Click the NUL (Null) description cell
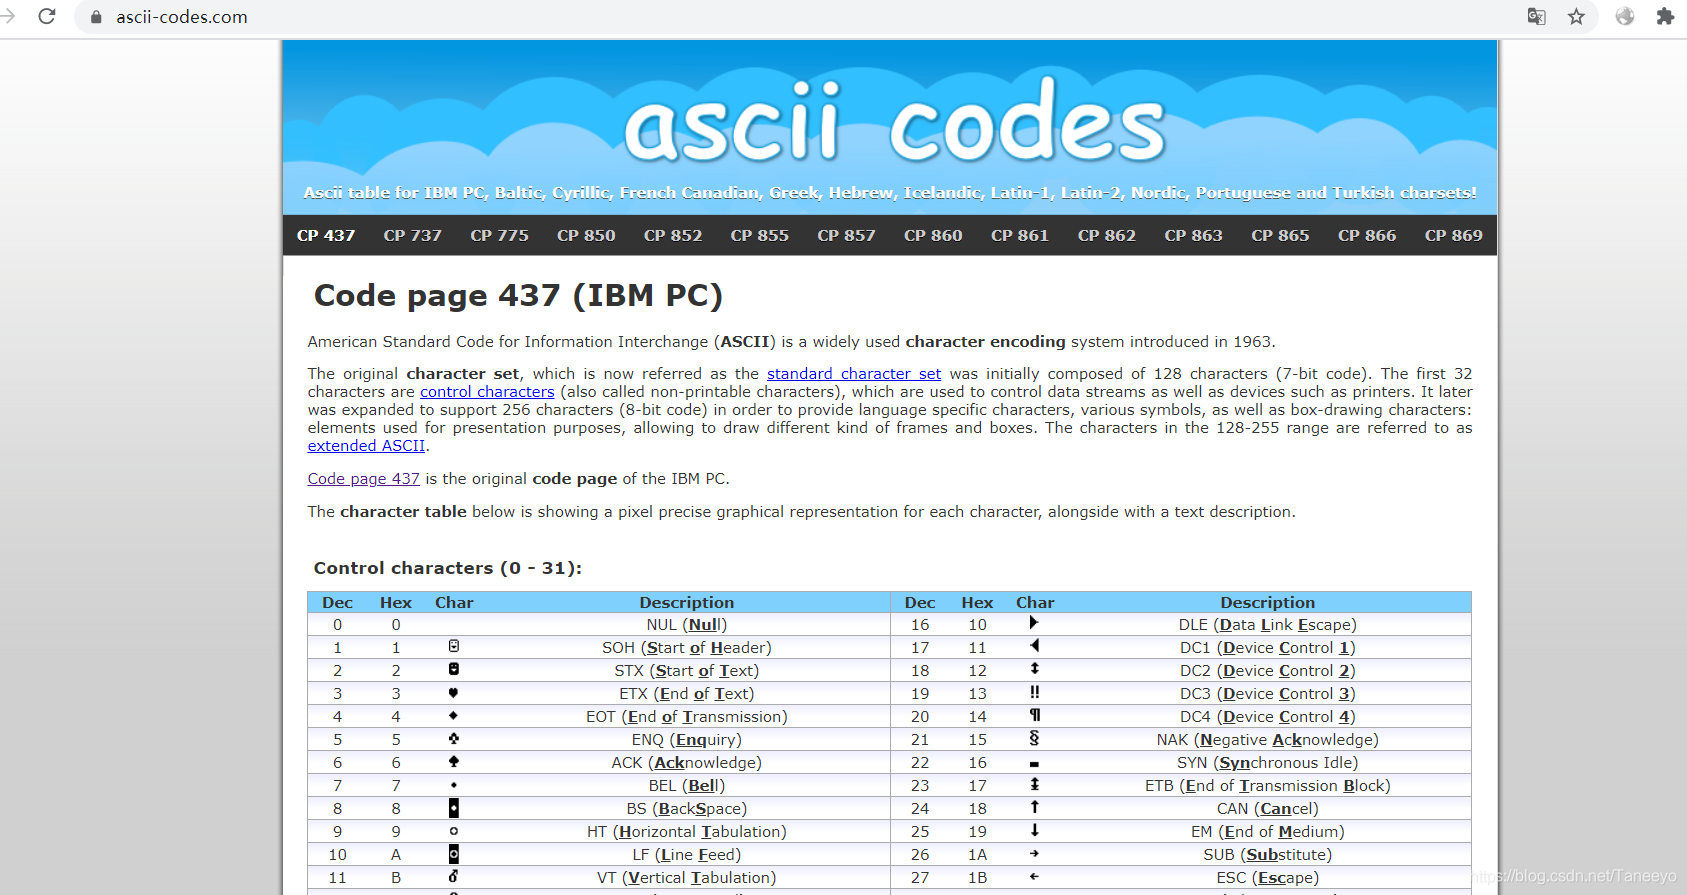 pyautogui.click(x=687, y=625)
